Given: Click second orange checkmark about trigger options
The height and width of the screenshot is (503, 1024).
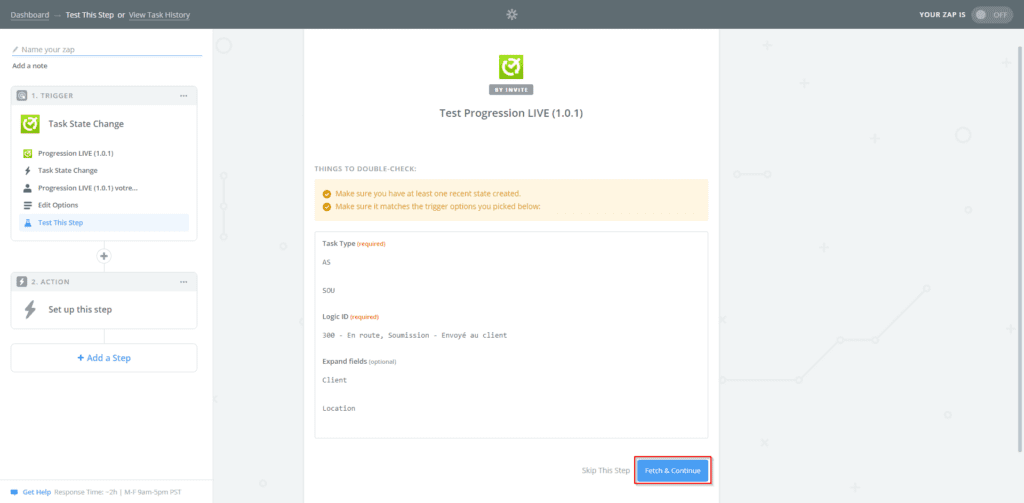Looking at the screenshot, I should coord(327,207).
